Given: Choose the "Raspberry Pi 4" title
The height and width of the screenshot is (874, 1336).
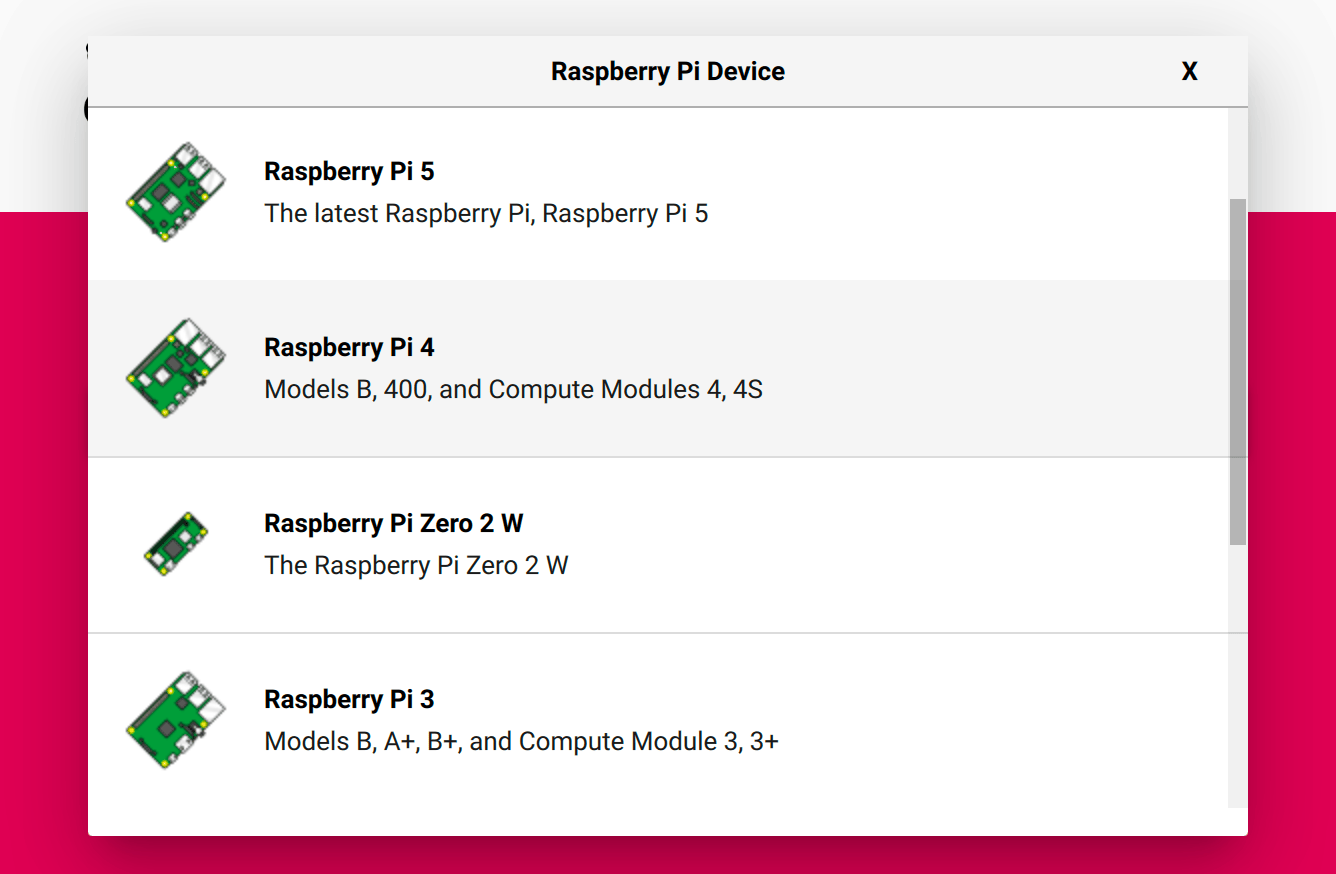Looking at the screenshot, I should click(349, 348).
